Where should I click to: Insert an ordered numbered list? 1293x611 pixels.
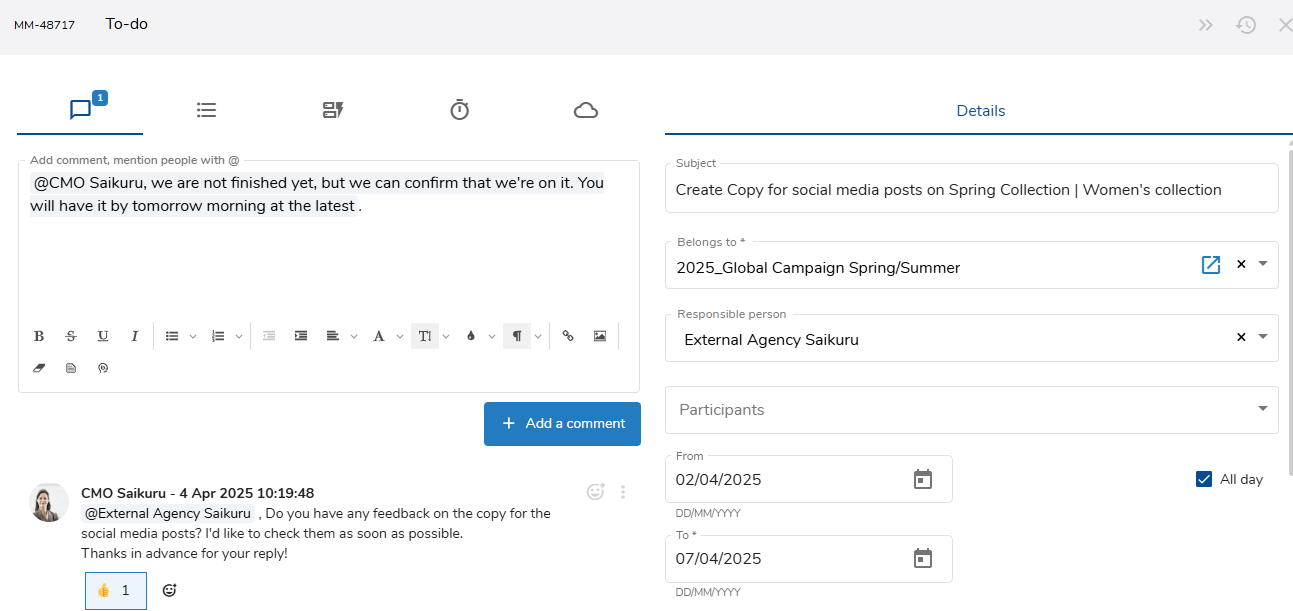(x=218, y=336)
